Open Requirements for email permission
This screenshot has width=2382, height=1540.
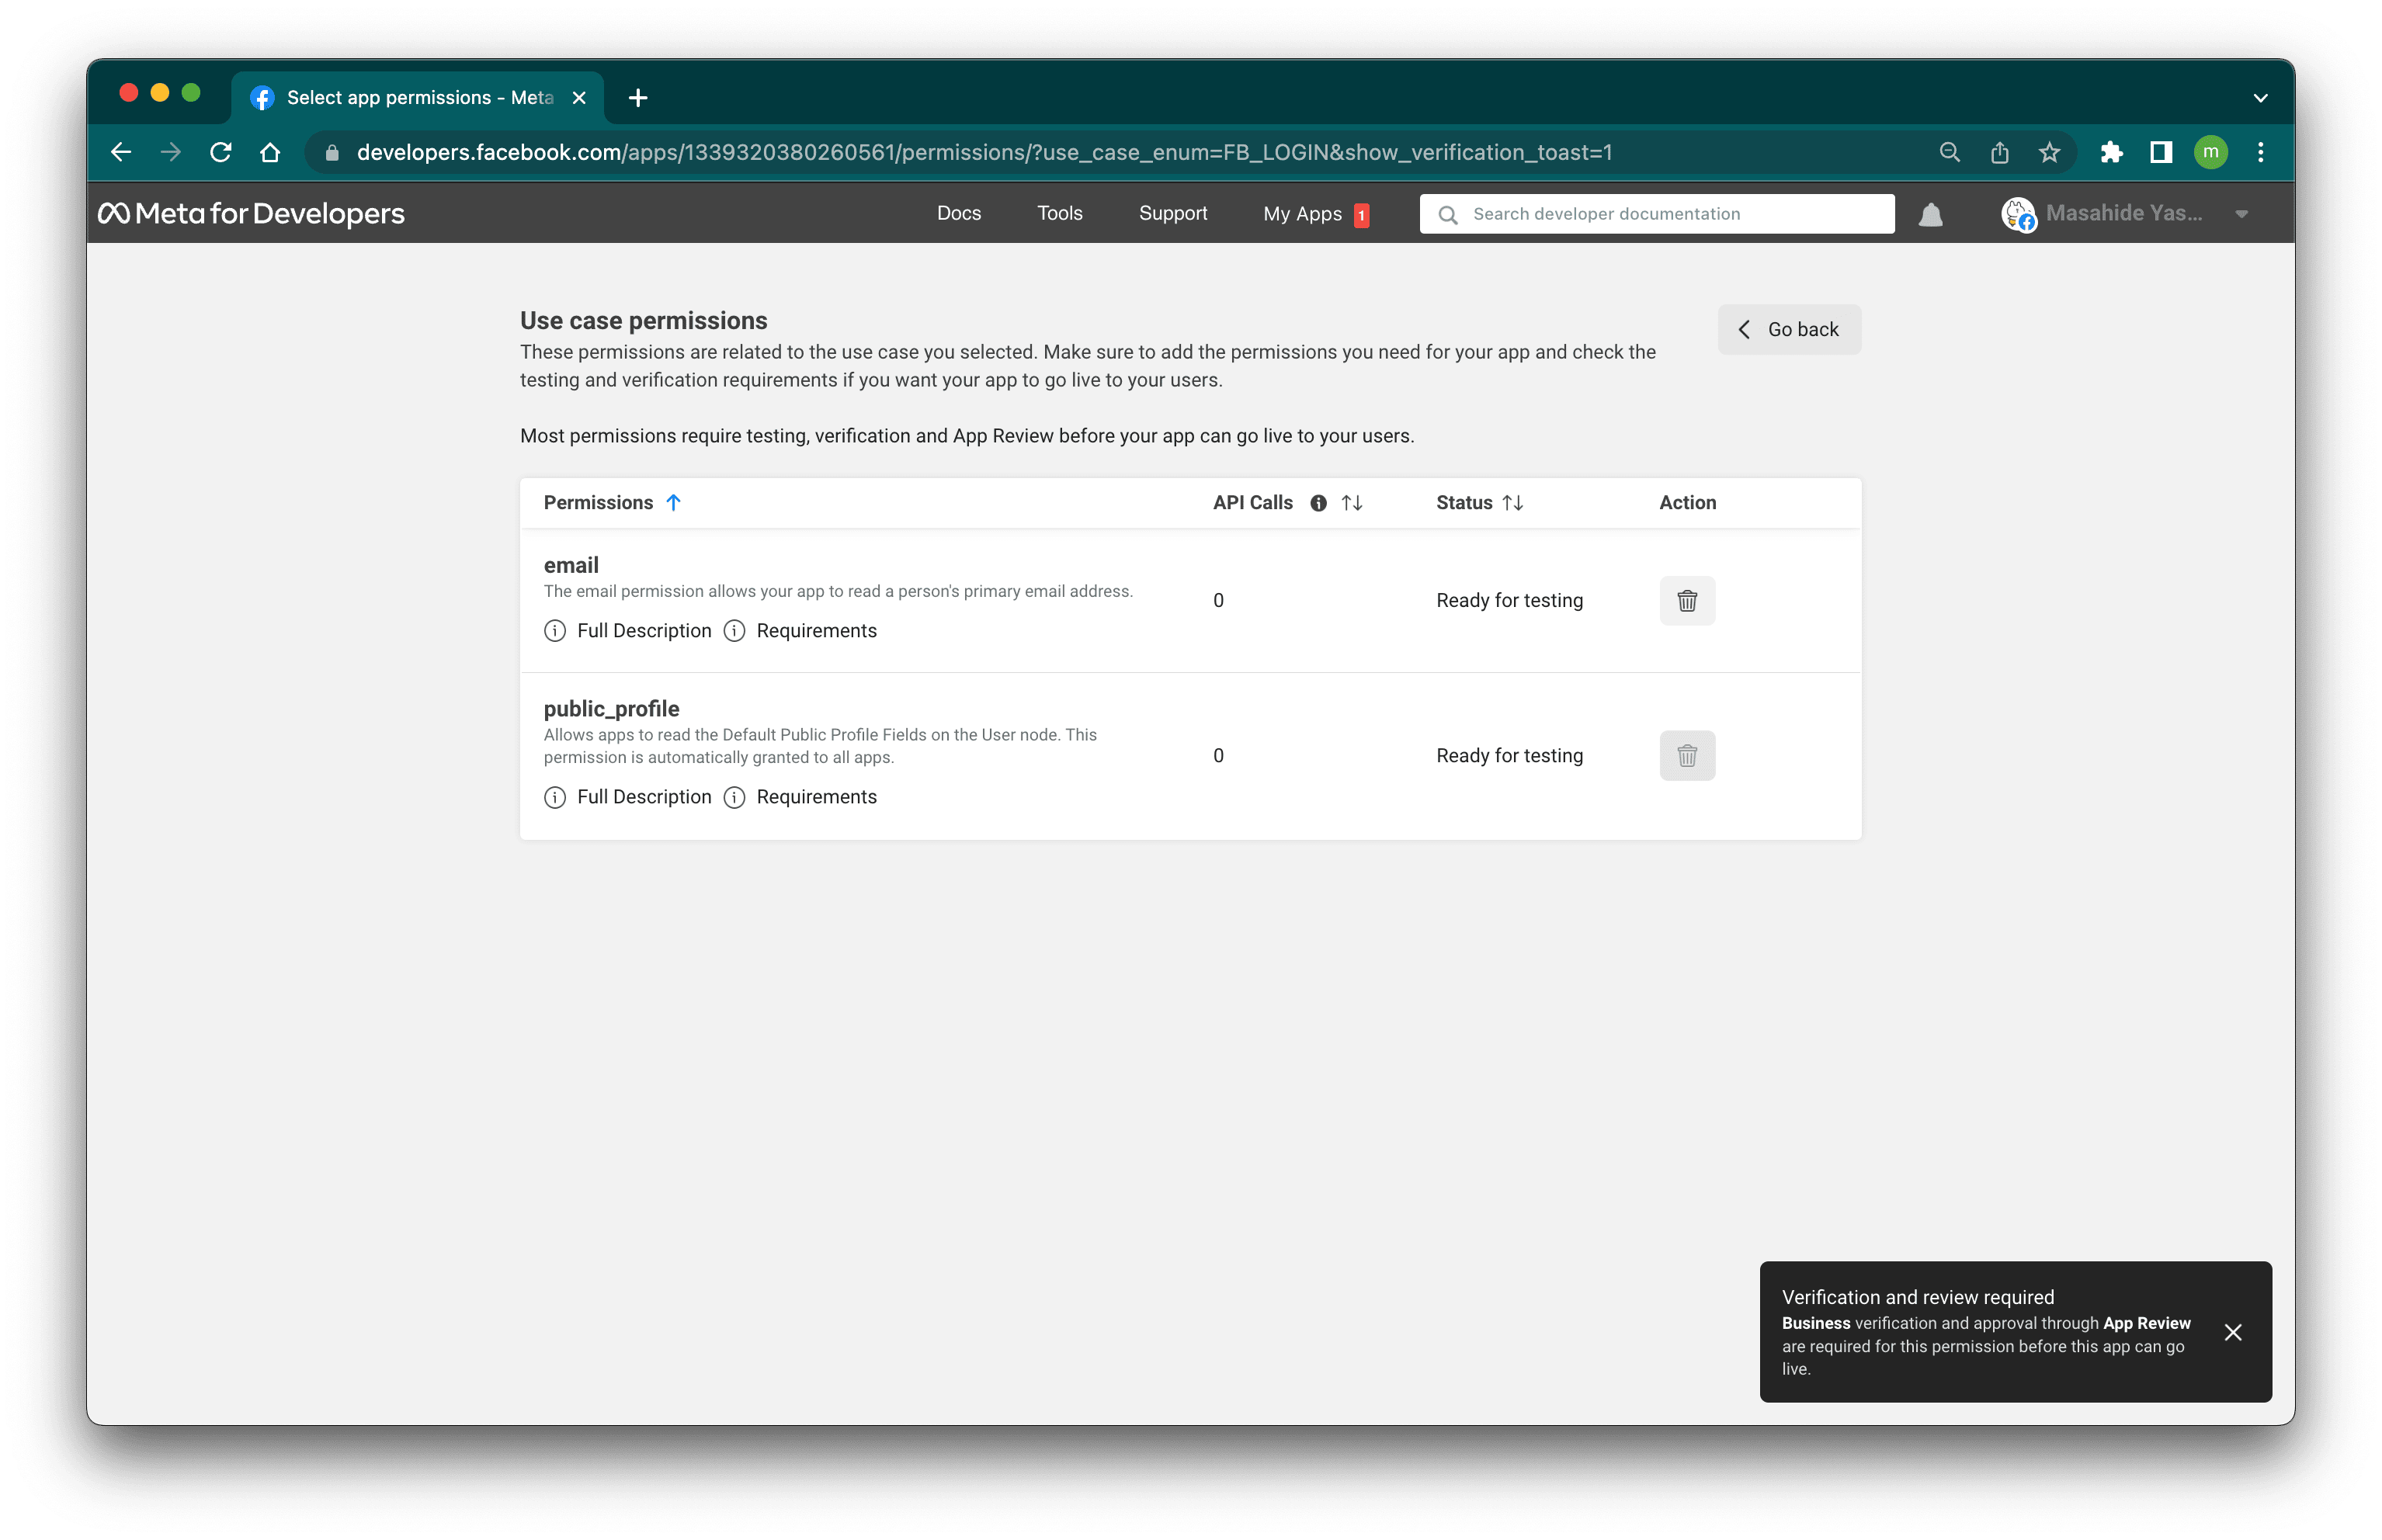click(799, 630)
